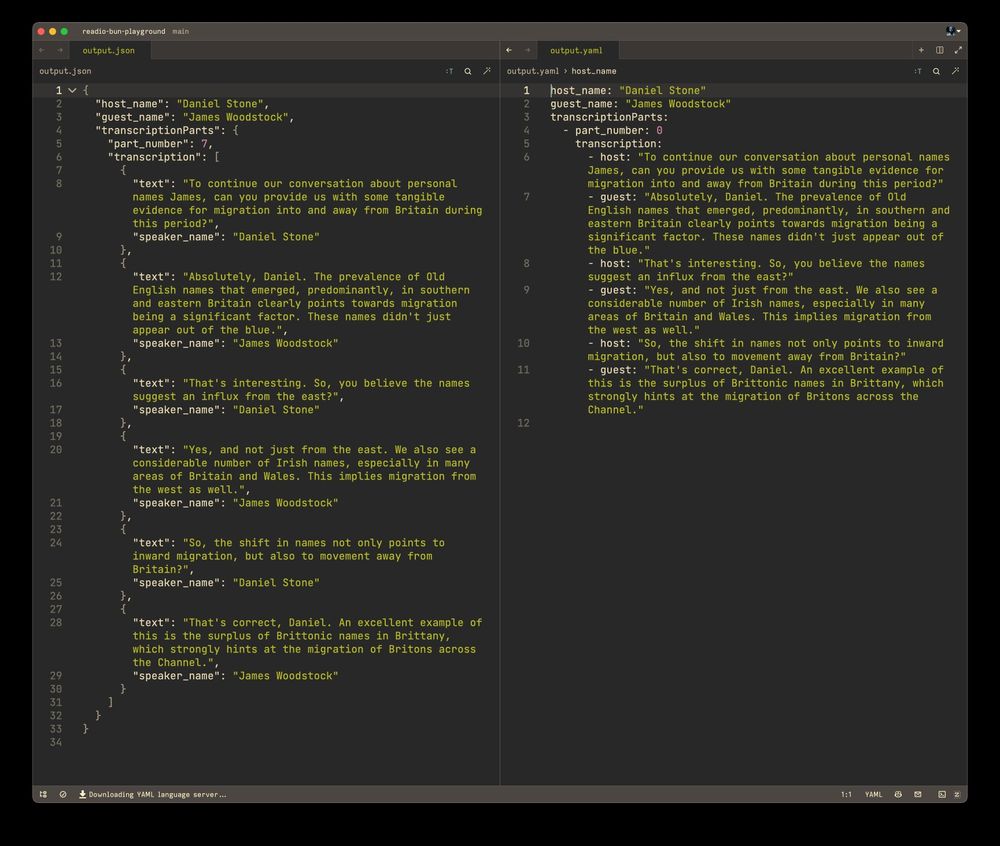This screenshot has width=1000, height=846.
Task: Click the plus new item icon
Action: 921,50
